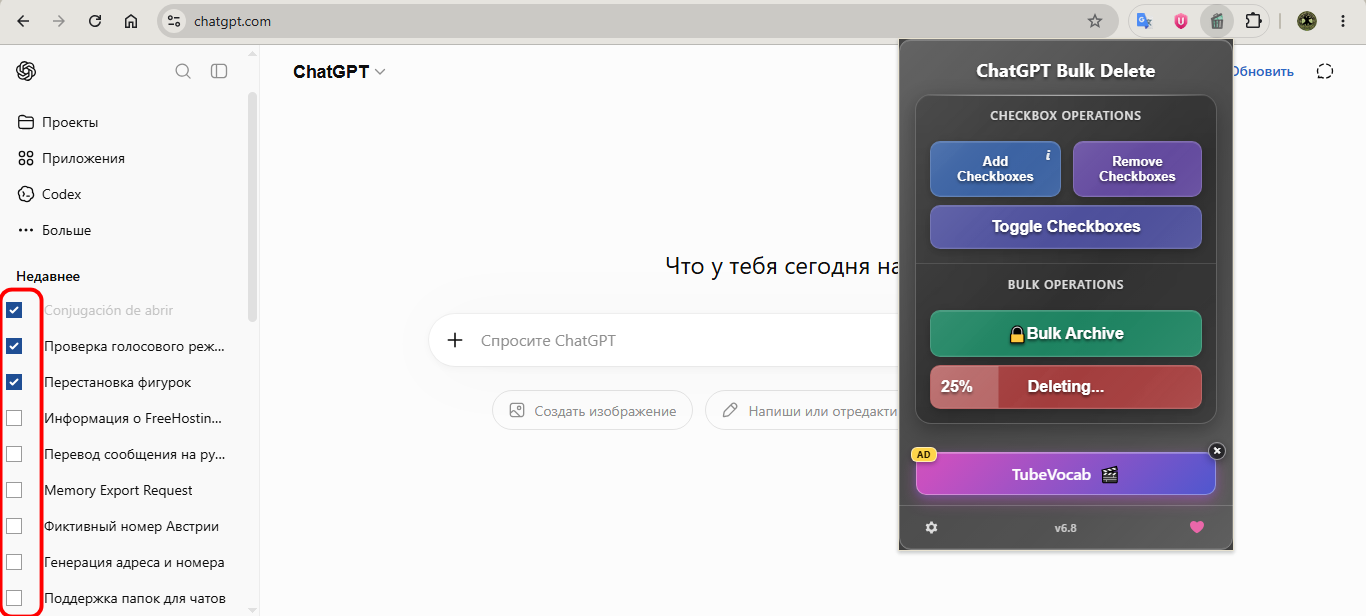1366x616 pixels.
Task: Click the dashed circle temporary chat icon
Action: (1326, 71)
